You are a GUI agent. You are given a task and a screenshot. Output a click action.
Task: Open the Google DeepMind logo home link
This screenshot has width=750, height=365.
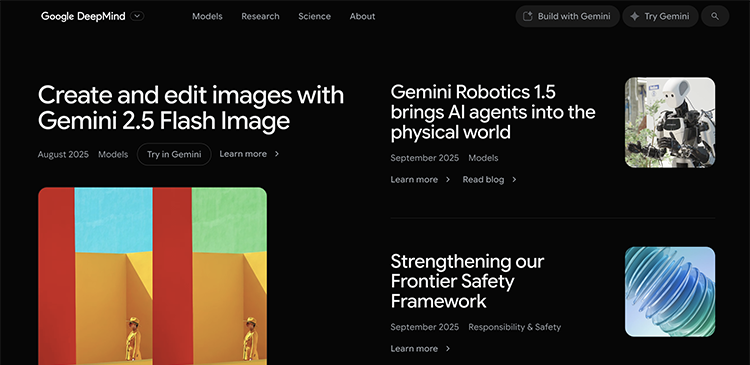pyautogui.click(x=83, y=16)
